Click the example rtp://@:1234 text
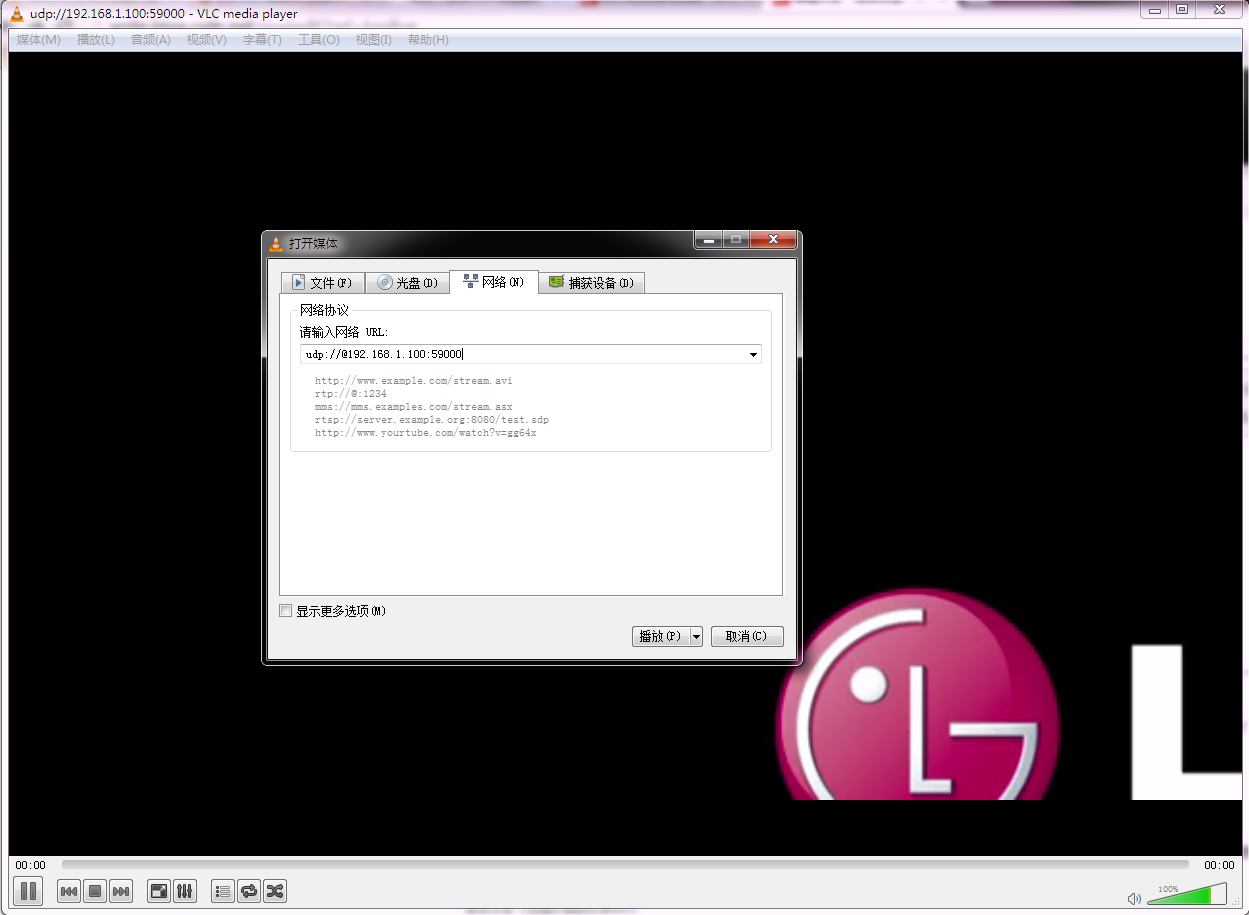Screen dimensions: 1249x915 click(x=351, y=394)
